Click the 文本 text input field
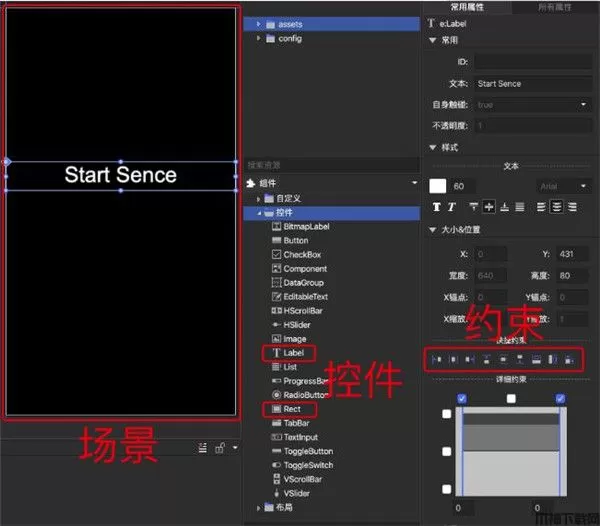Image resolution: width=600 pixels, height=526 pixels. (x=531, y=83)
